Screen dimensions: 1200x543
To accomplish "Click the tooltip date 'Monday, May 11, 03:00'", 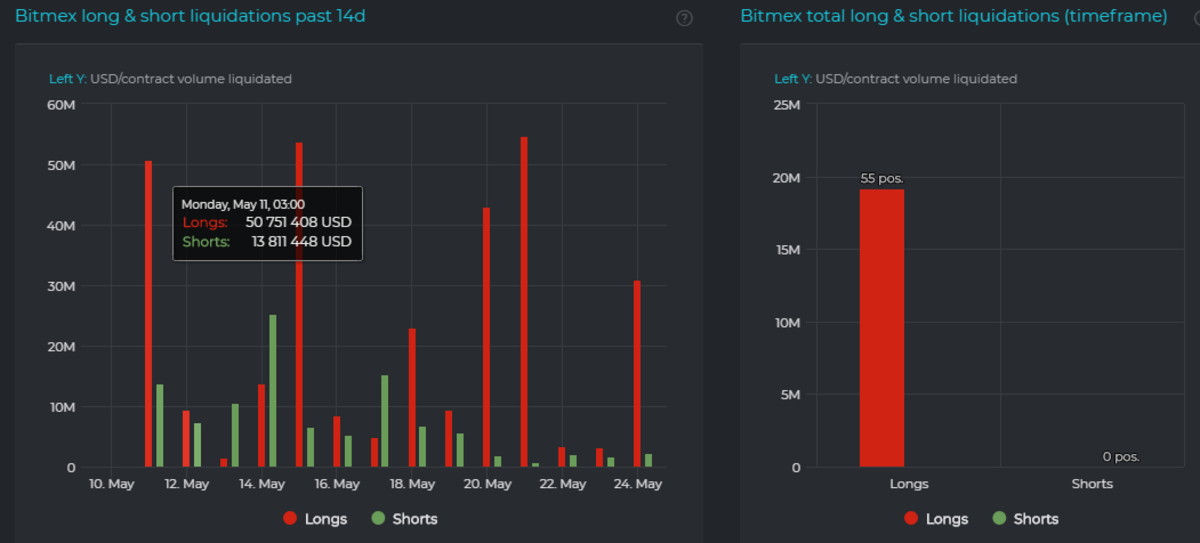I will [243, 204].
